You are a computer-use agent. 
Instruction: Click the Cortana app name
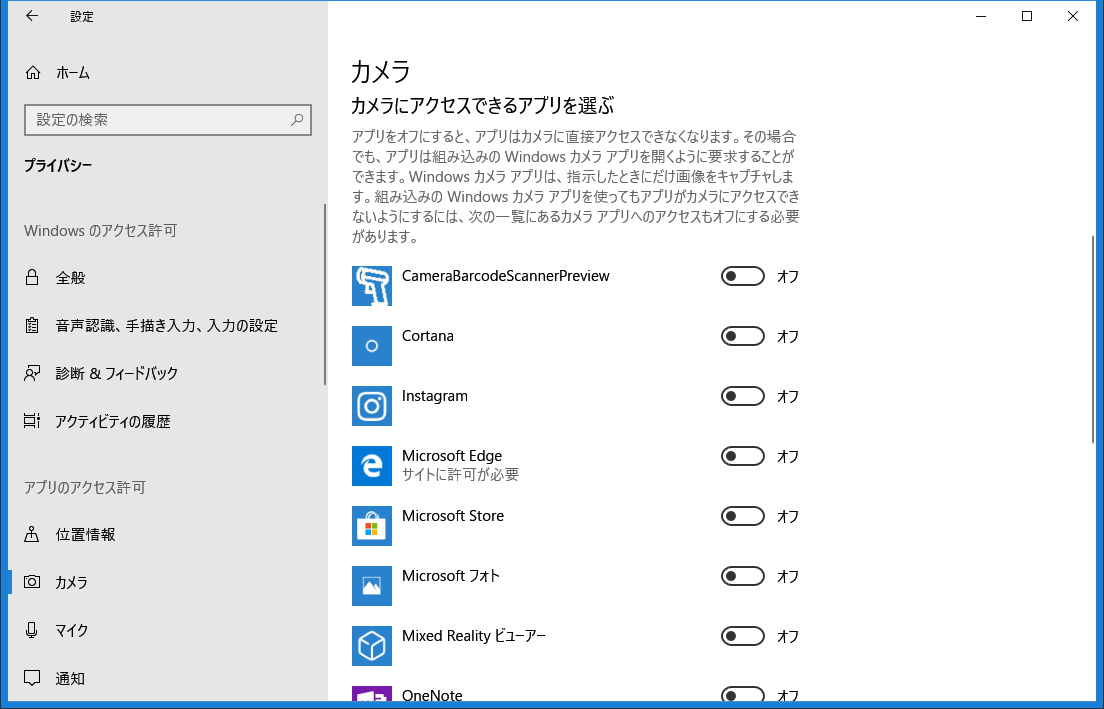tap(427, 336)
